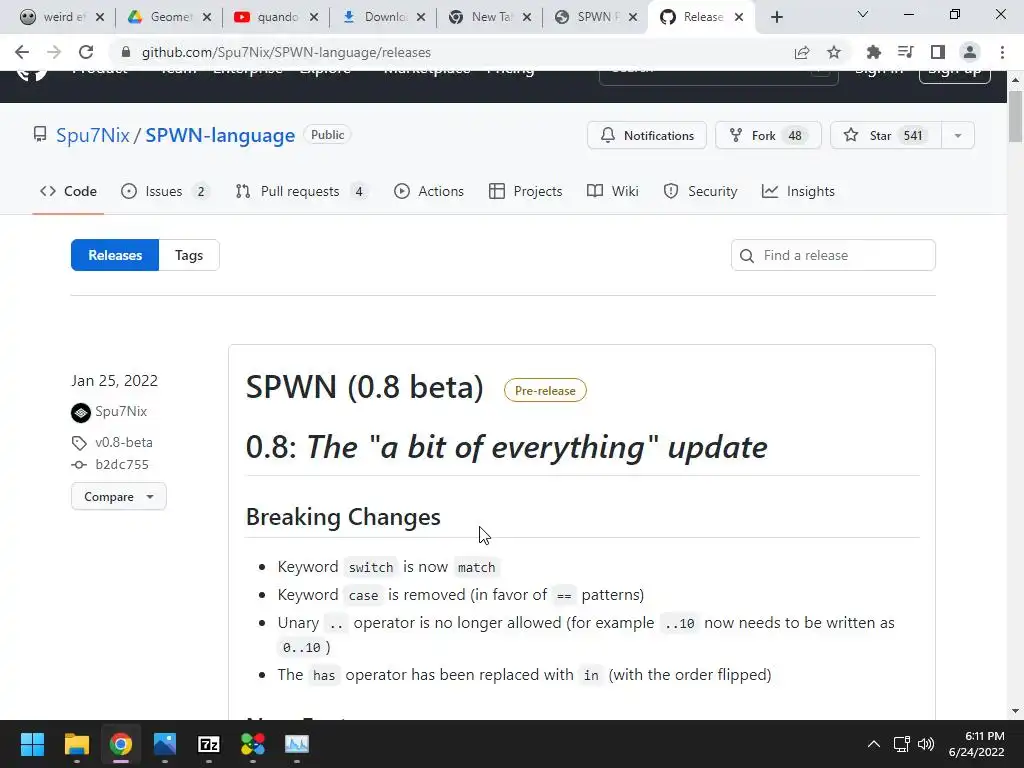Expand the Star options dropdown arrow
Image resolution: width=1024 pixels, height=768 pixels.
tap(958, 135)
